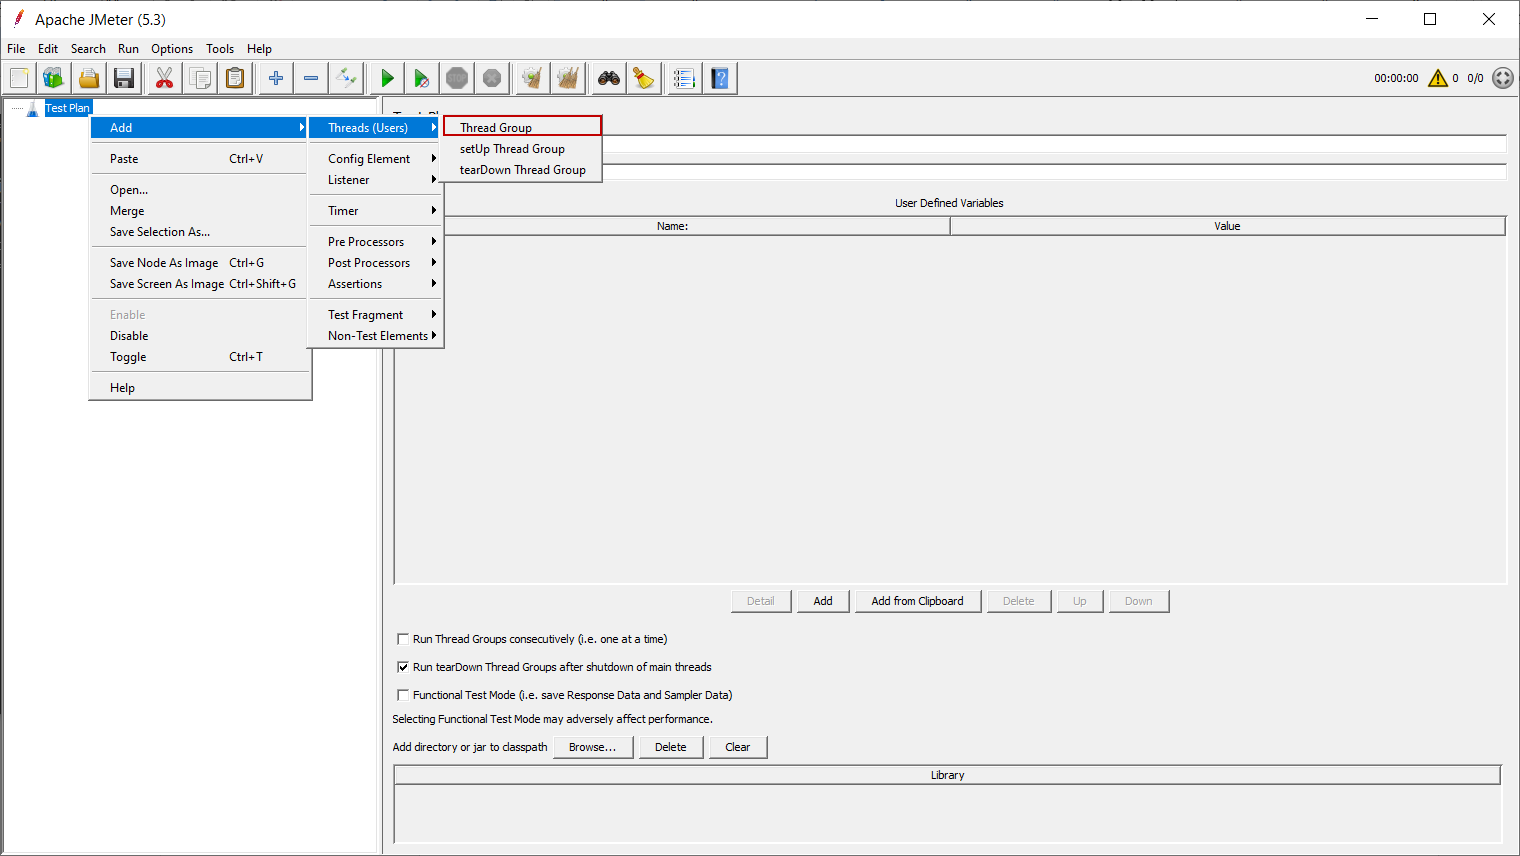Click the Toggle enable/disable toolbar icon
This screenshot has height=856, width=1520.
tap(346, 78)
